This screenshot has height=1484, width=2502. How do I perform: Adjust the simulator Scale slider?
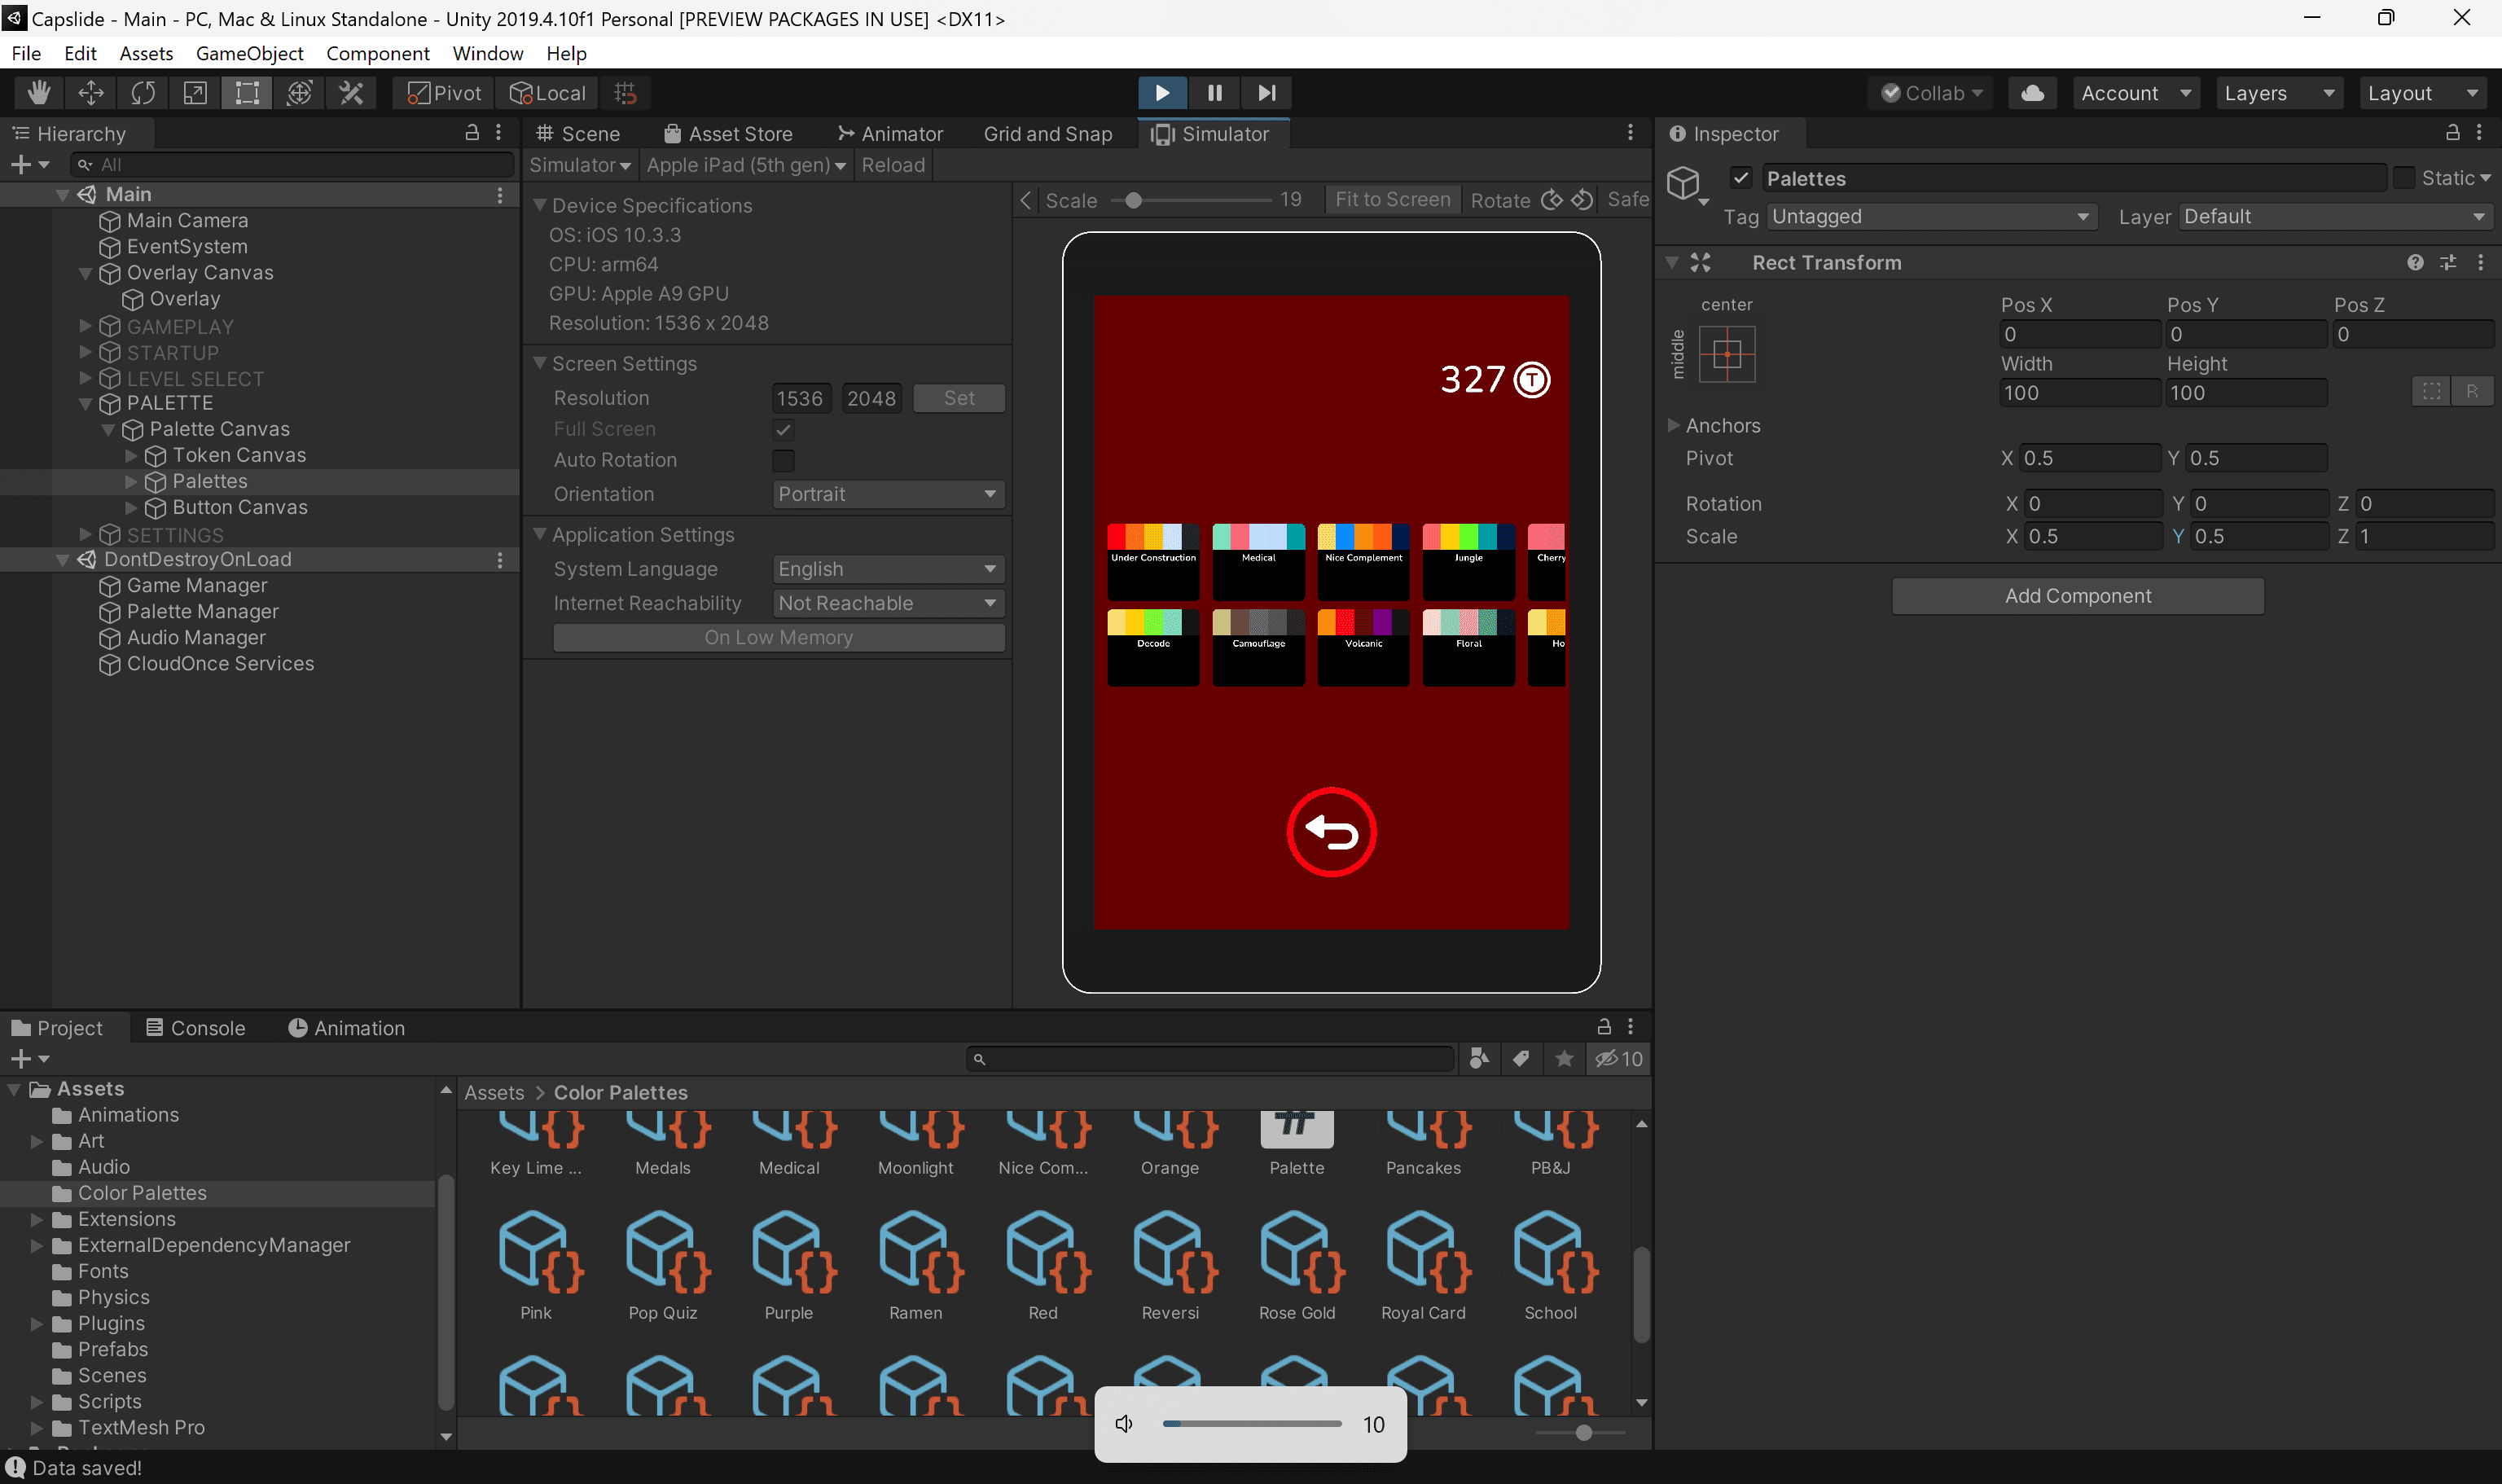[1133, 200]
